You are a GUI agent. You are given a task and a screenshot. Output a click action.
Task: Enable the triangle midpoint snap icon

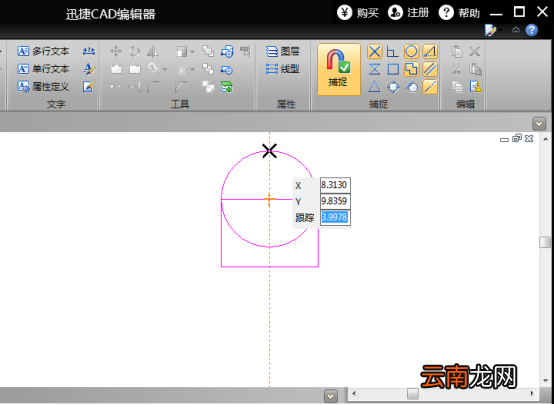375,87
